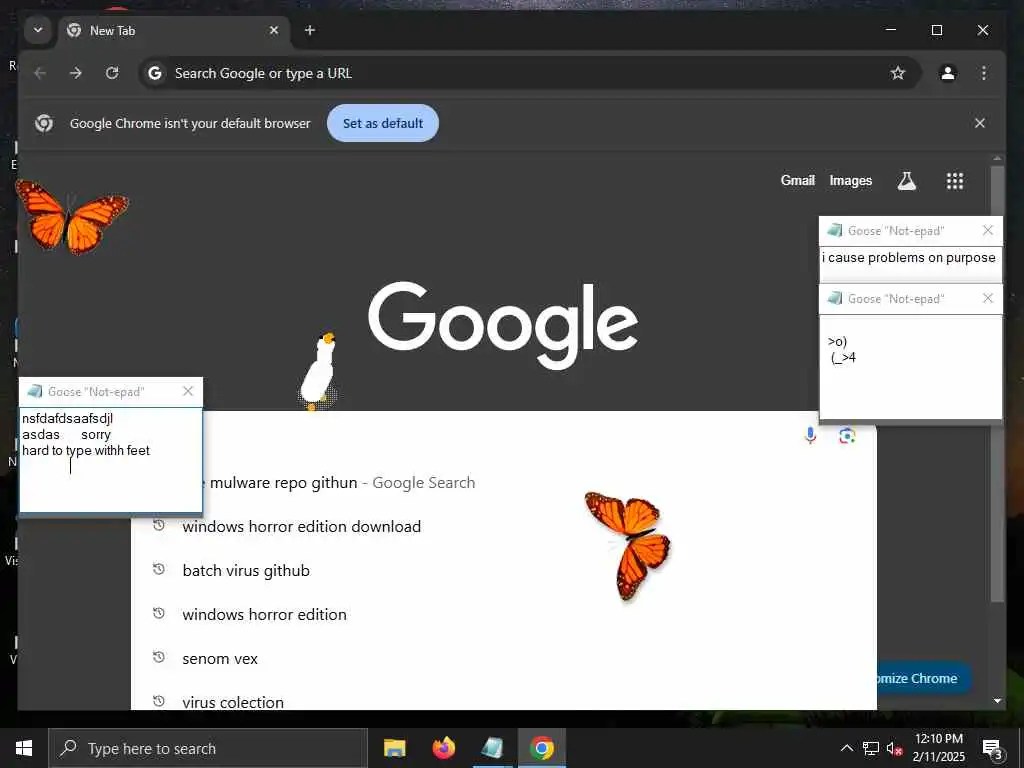Reload the page with the refresh icon

(112, 73)
